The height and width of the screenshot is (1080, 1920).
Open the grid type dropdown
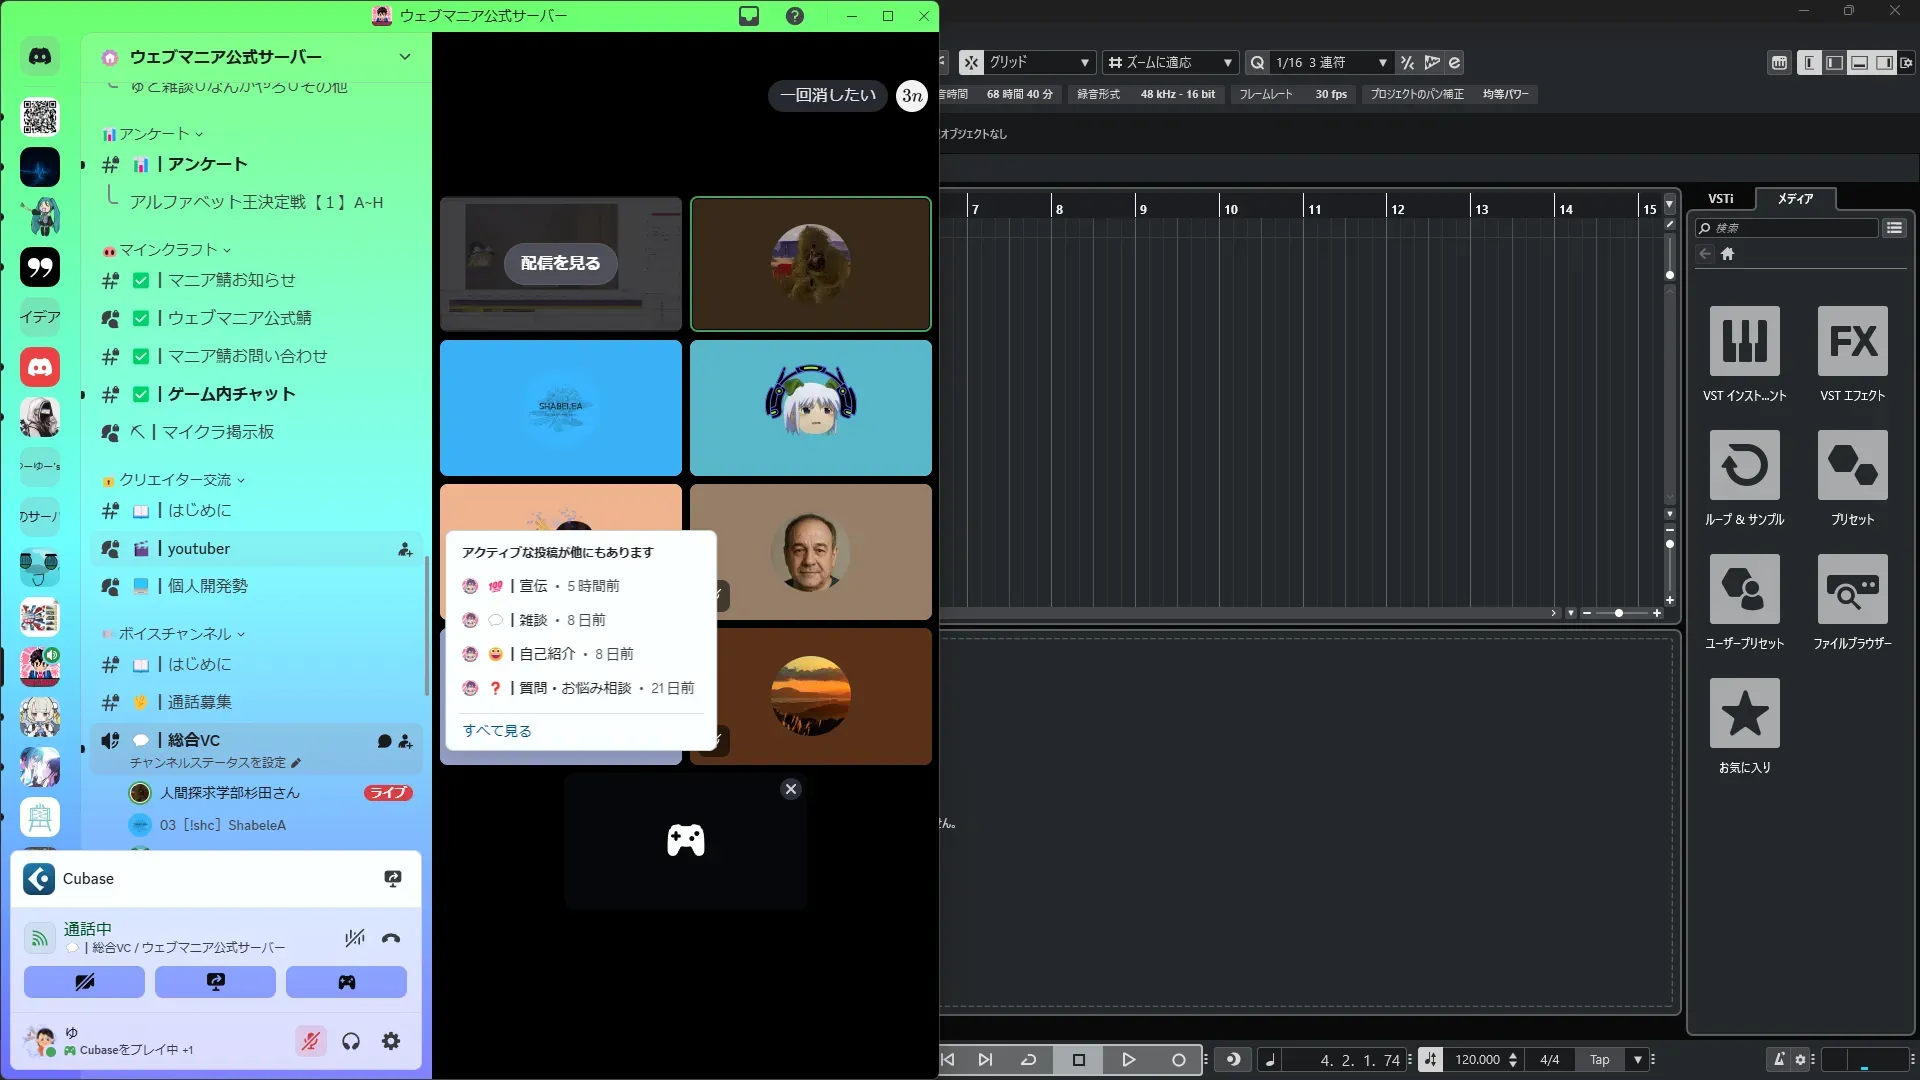(x=1040, y=62)
